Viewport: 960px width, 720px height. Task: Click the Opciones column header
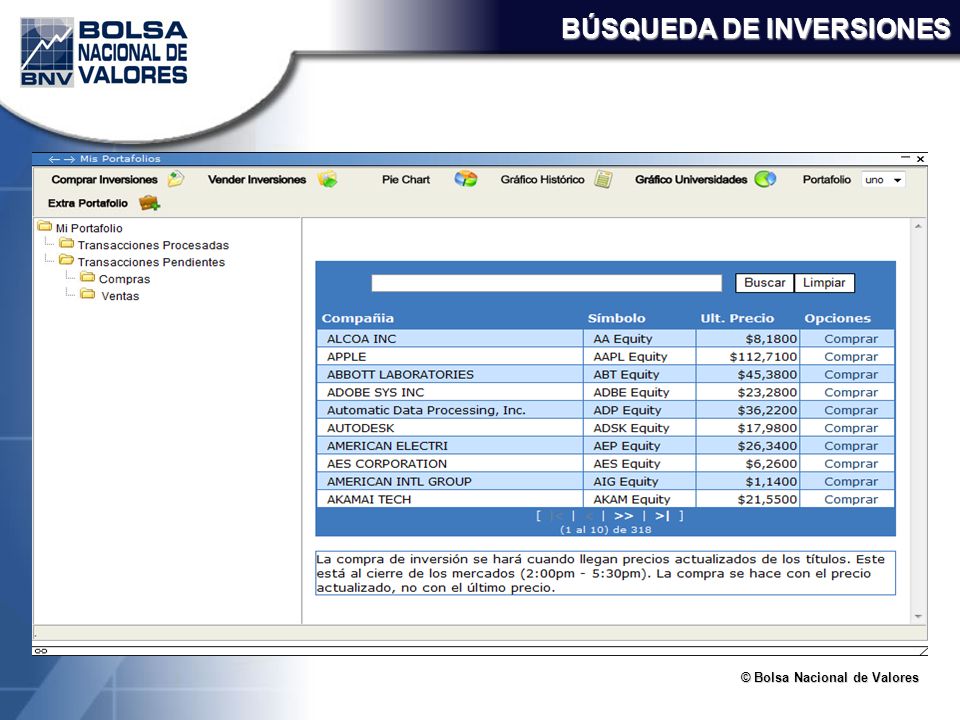coord(838,318)
